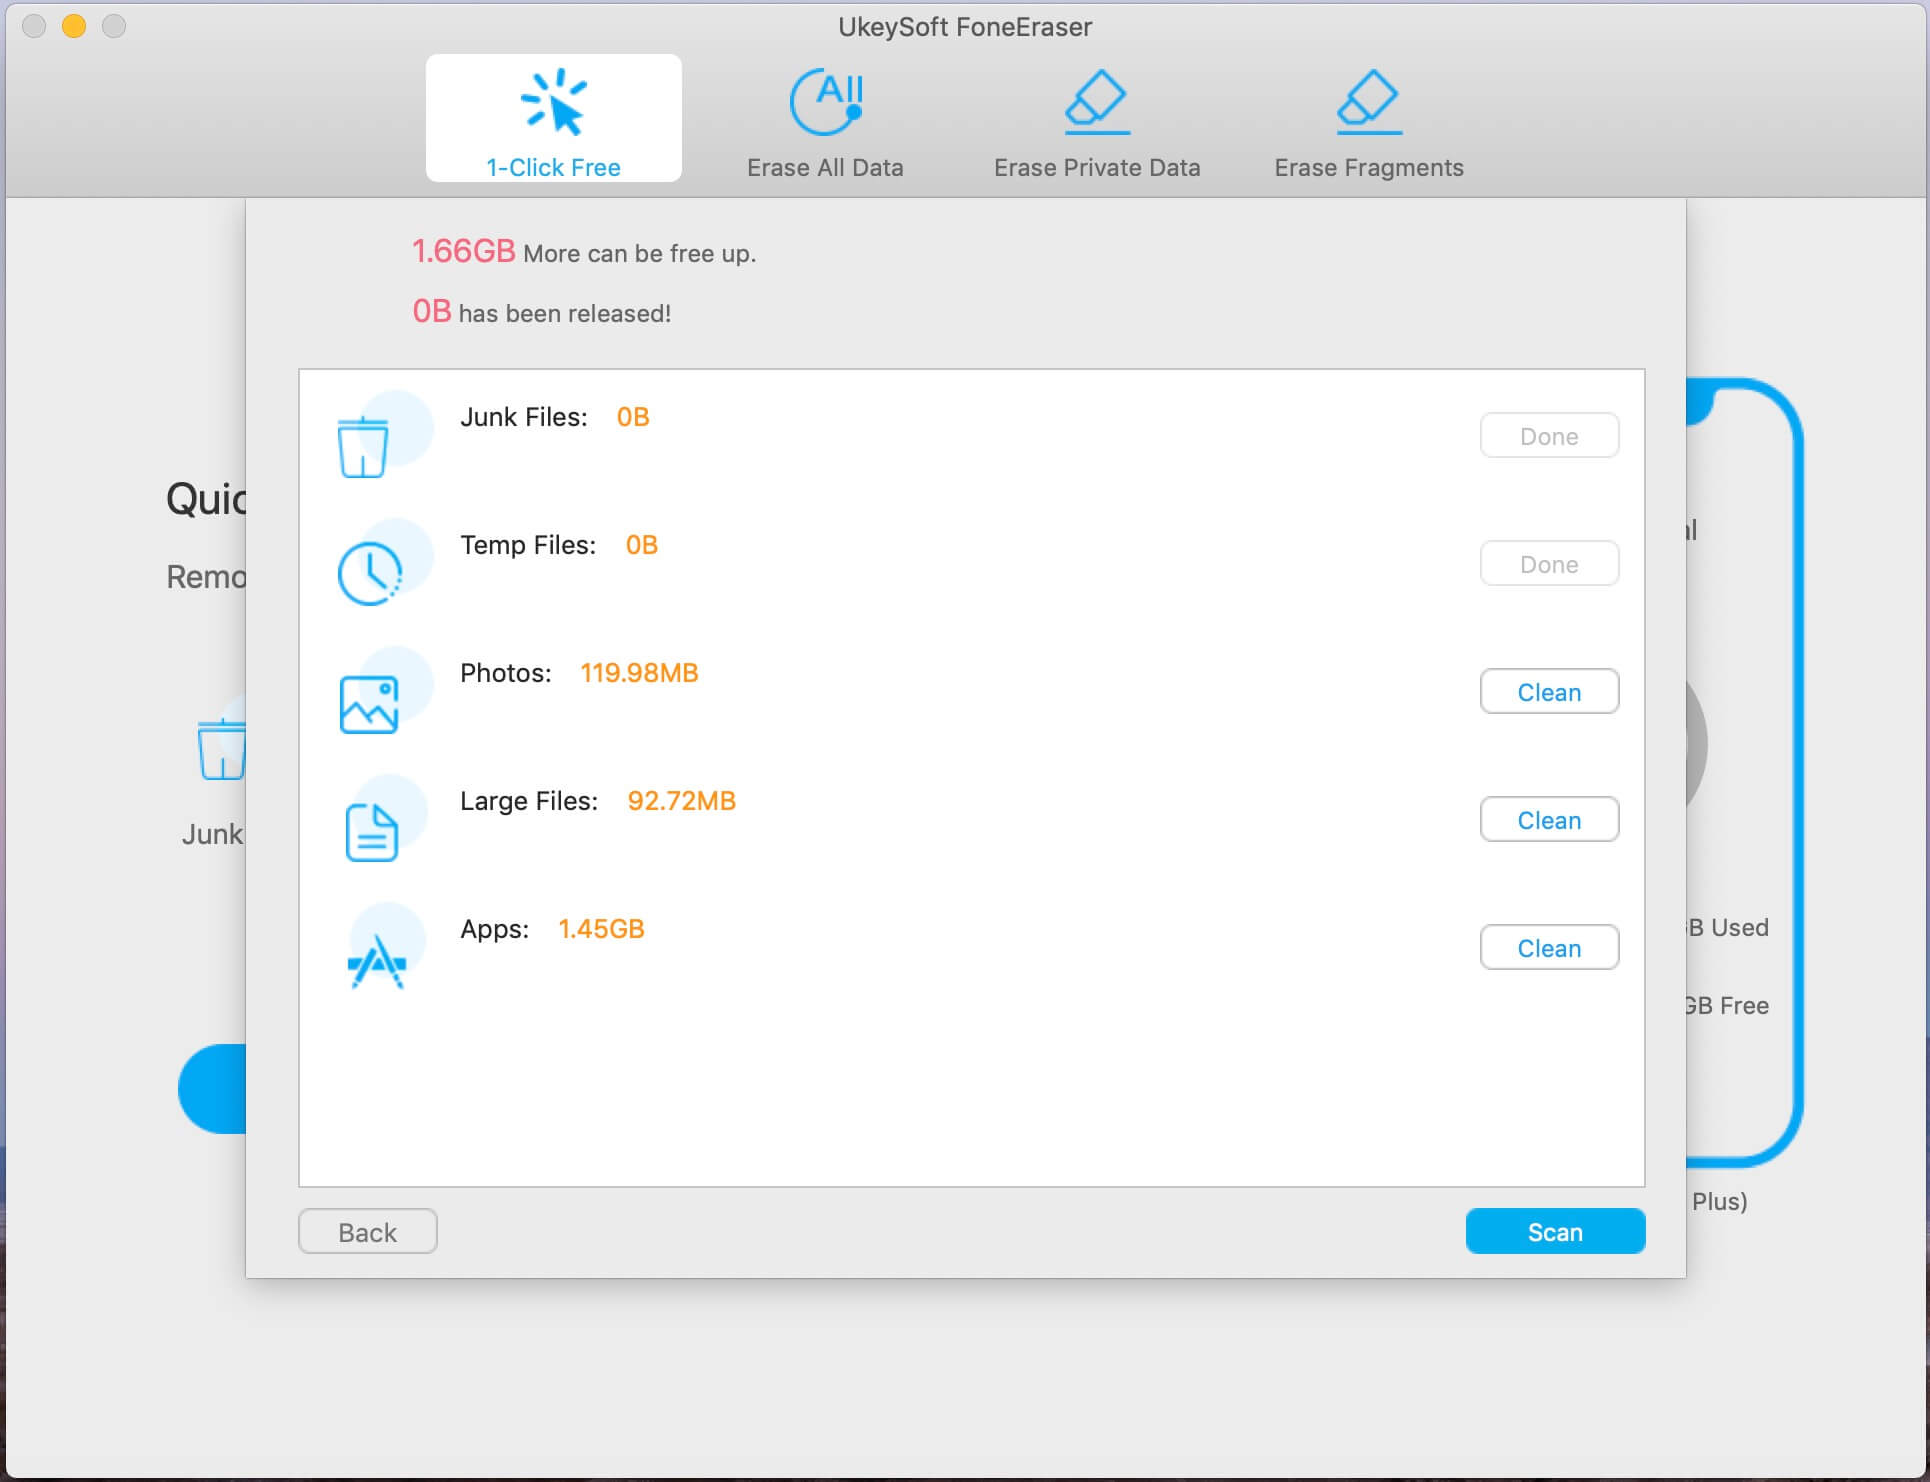The image size is (1930, 1482).
Task: Click Clean for Photos 119.98MB
Action: pos(1547,691)
